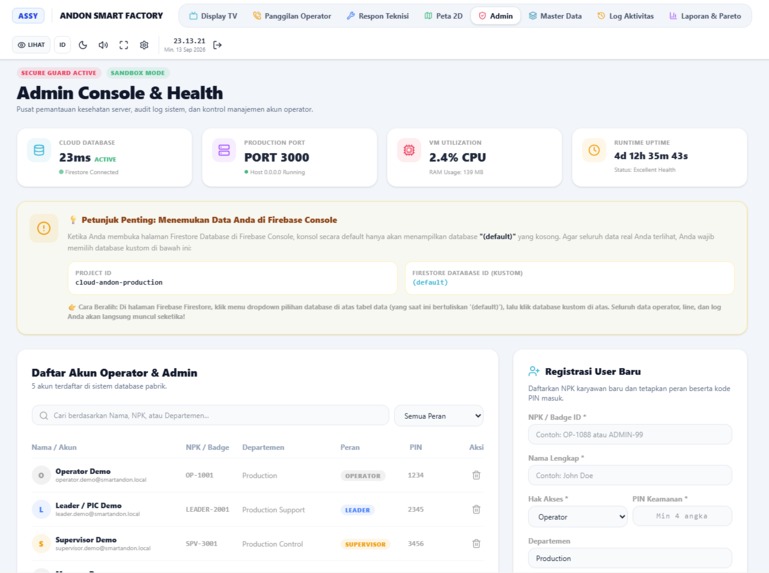Click the Firestore database ID (default) value
The width and height of the screenshot is (769, 573).
tap(430, 283)
